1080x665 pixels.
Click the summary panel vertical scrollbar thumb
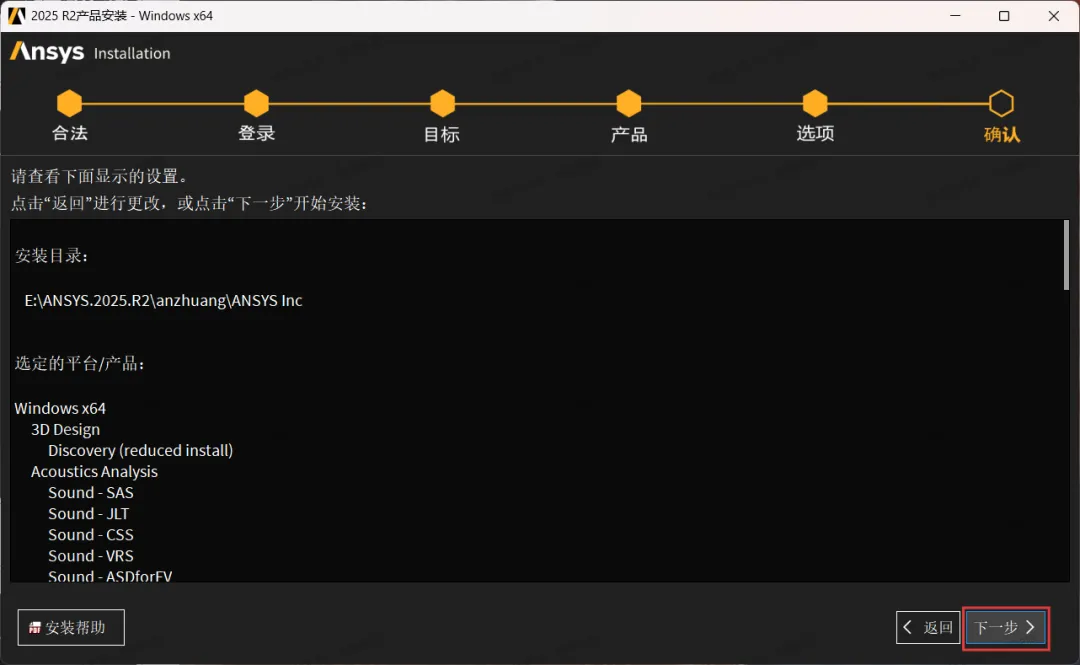pyautogui.click(x=1066, y=255)
